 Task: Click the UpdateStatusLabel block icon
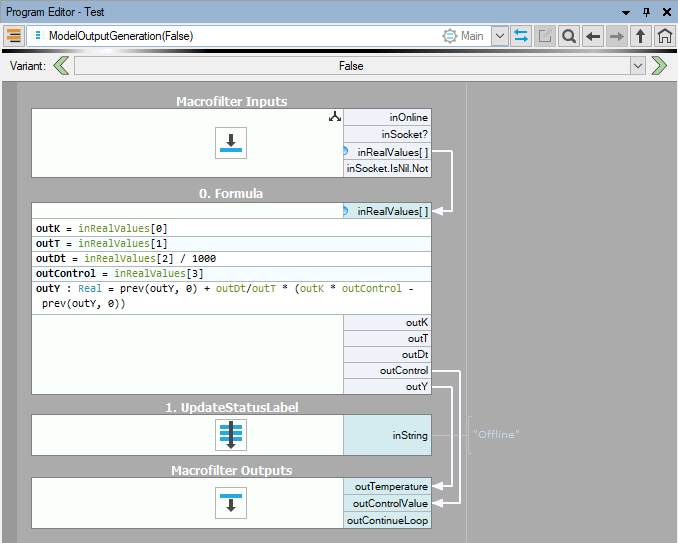coord(231,435)
